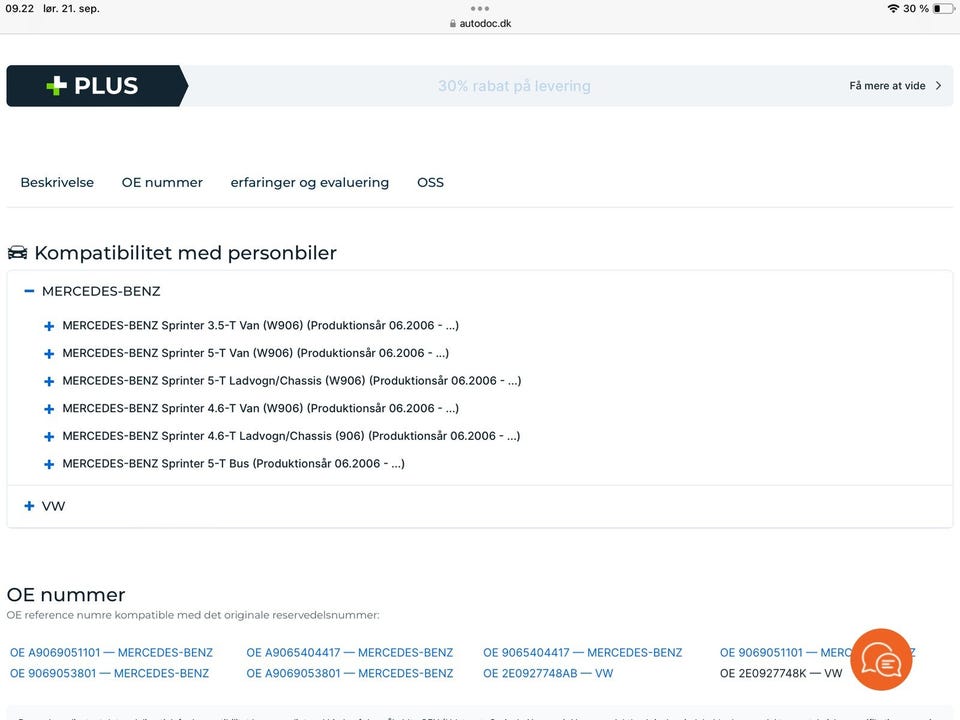Tap the 30 % battery percentage text
The width and height of the screenshot is (960, 720).
pos(916,9)
